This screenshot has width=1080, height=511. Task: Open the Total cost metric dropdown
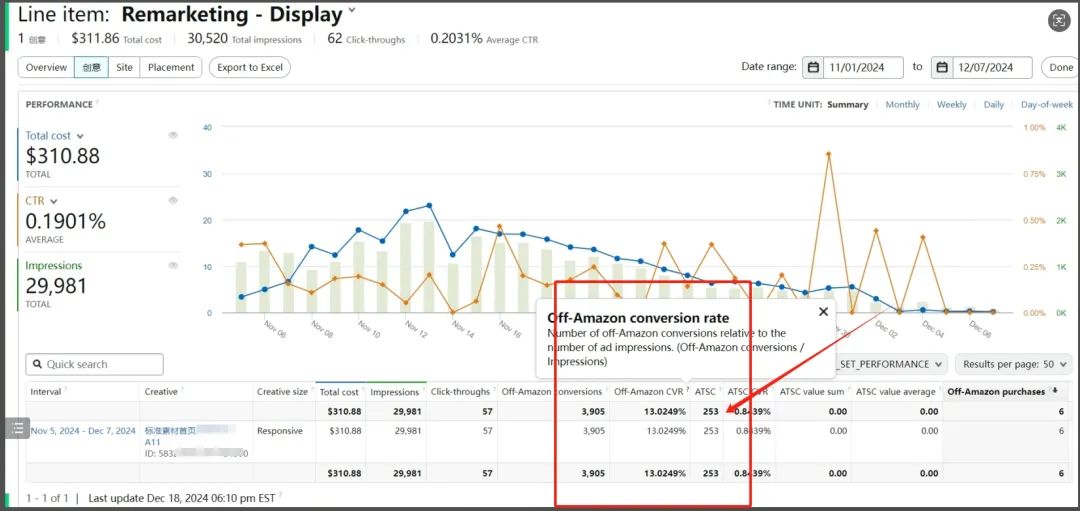tap(80, 136)
